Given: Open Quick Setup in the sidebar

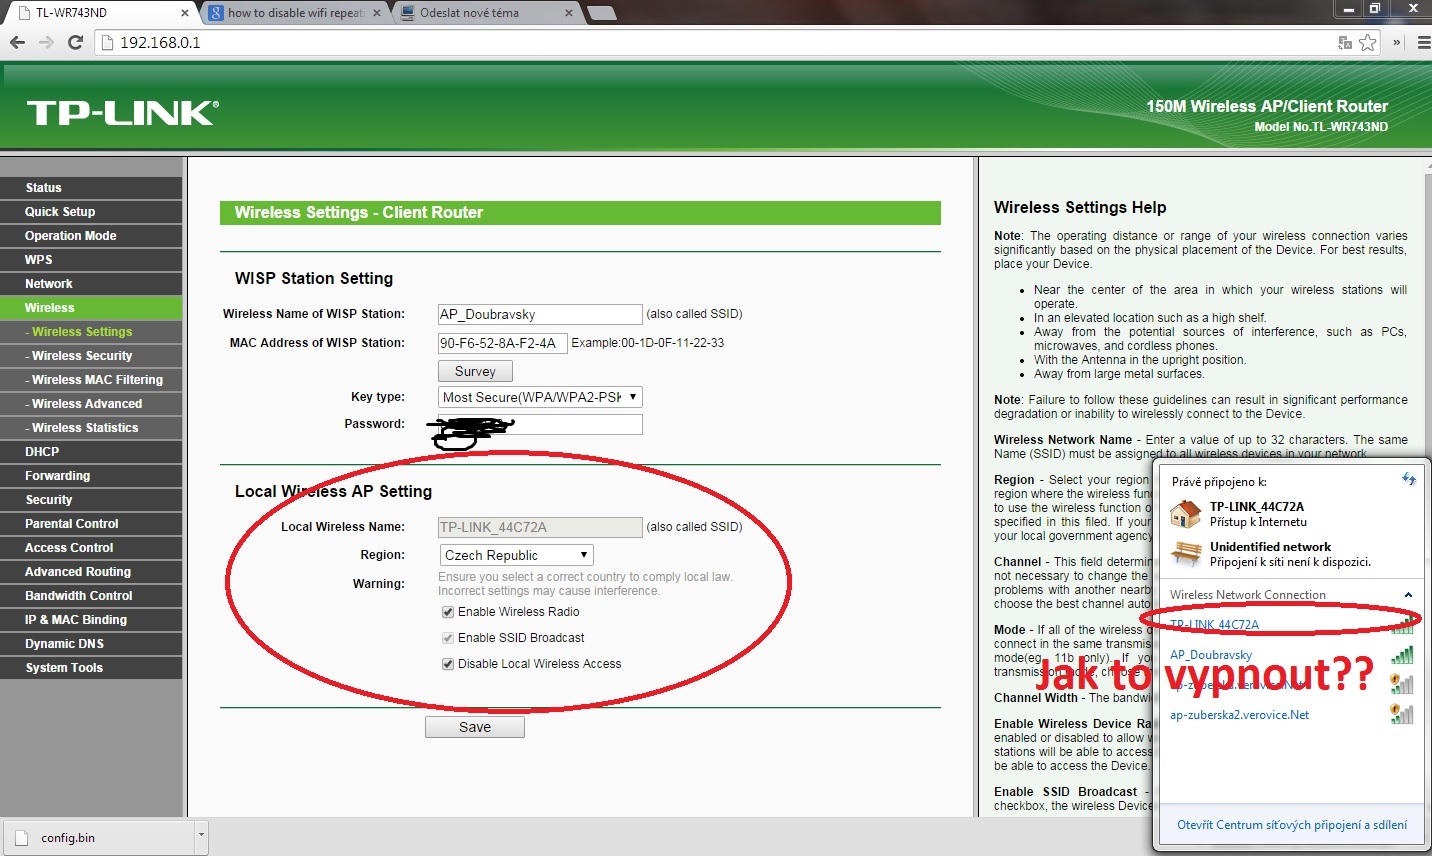Looking at the screenshot, I should point(91,212).
